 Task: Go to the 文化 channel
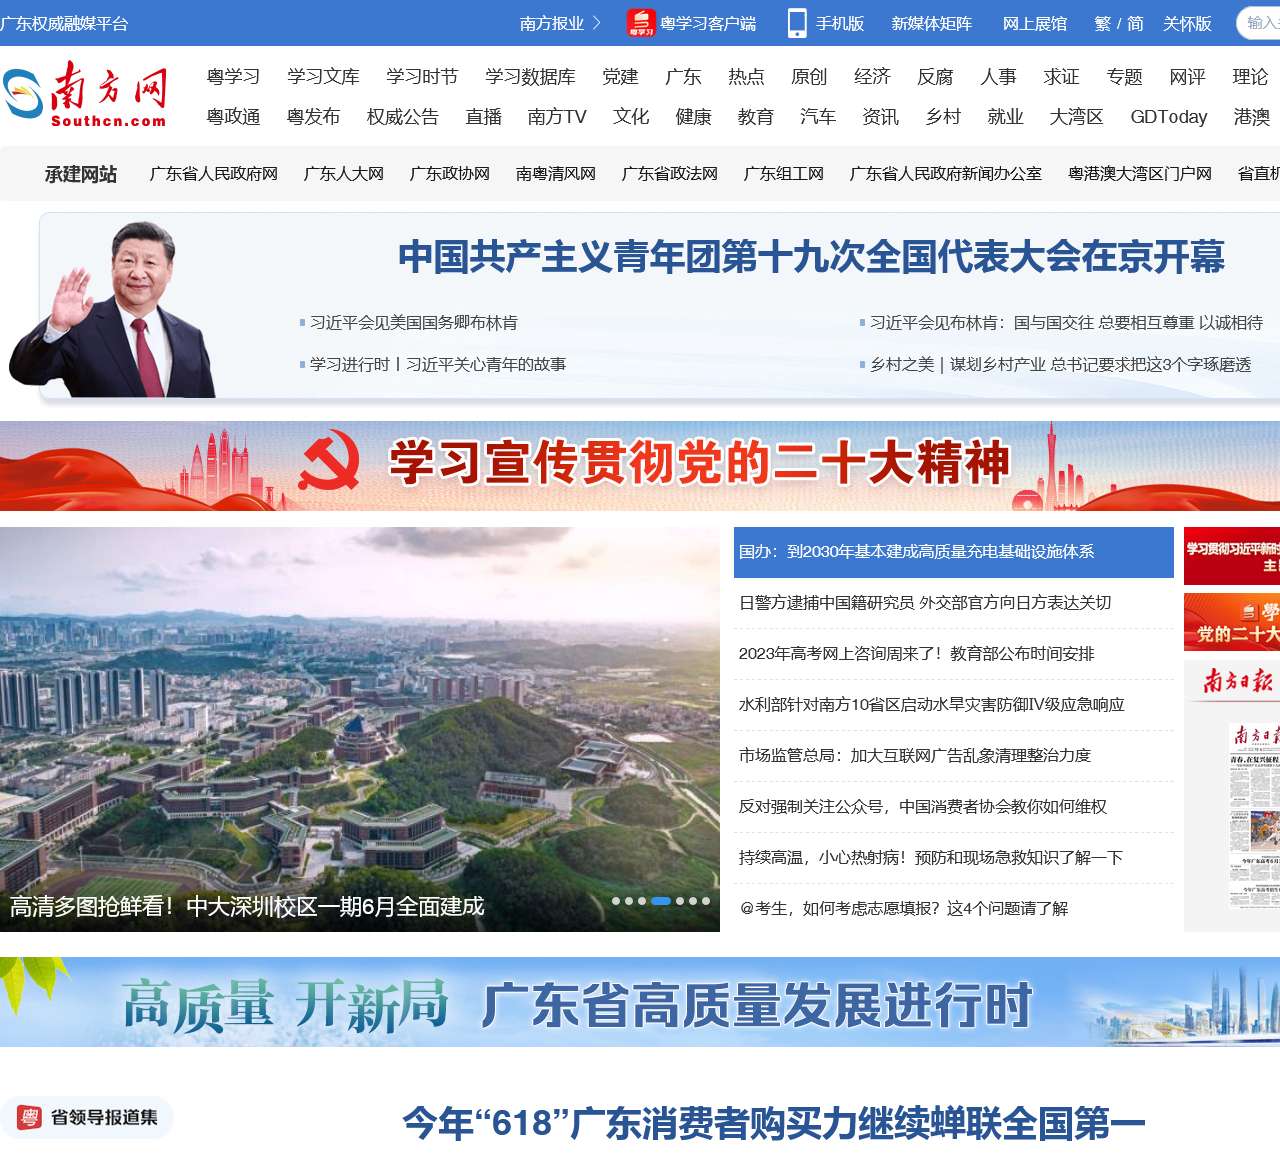tap(631, 117)
